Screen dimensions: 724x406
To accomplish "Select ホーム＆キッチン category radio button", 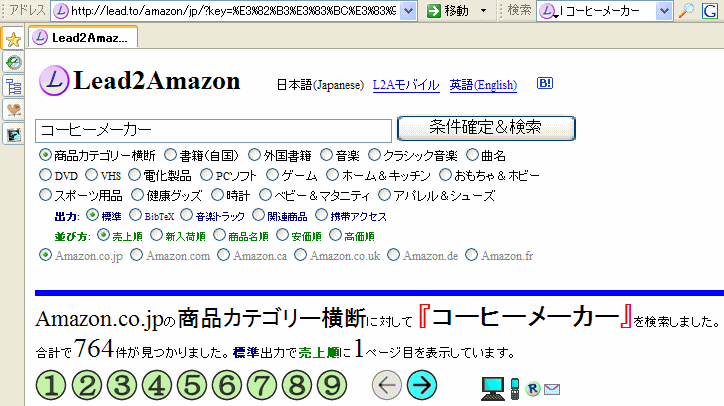I will pyautogui.click(x=332, y=175).
